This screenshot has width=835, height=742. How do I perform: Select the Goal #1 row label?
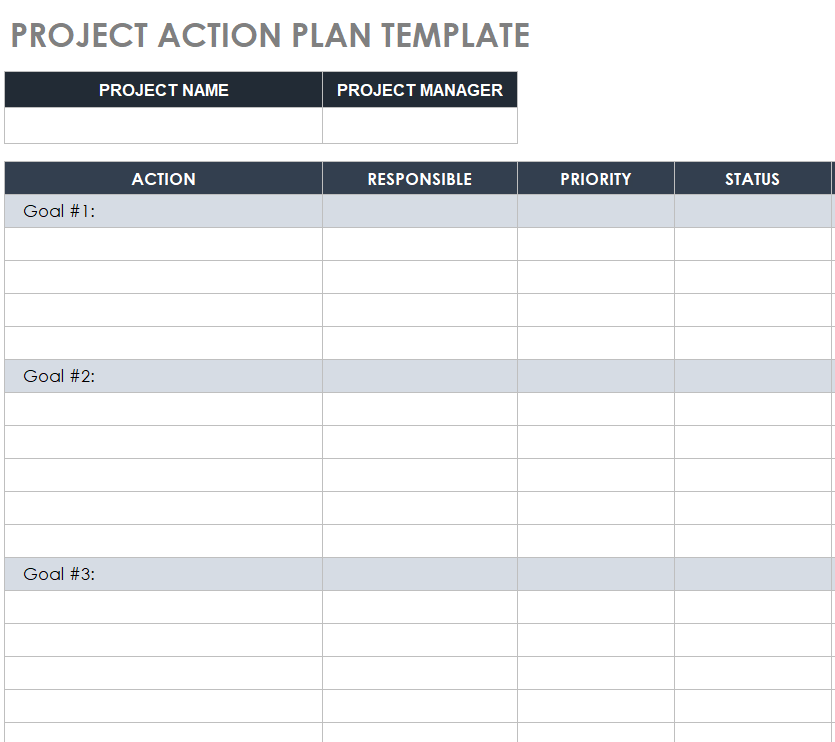(x=60, y=211)
